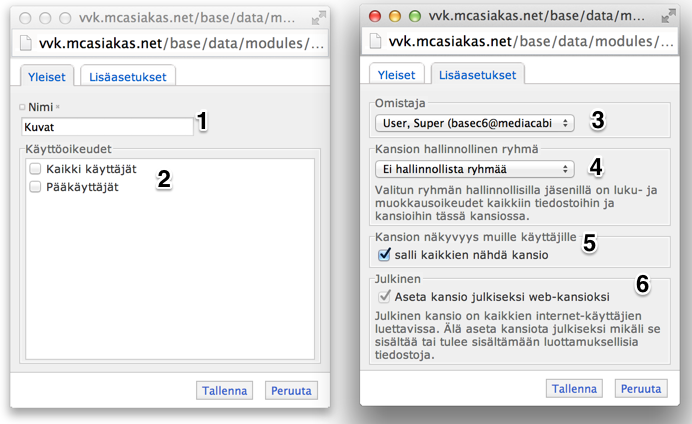The width and height of the screenshot is (692, 424).
Task: Click the green zoom button in right window
Action: coord(415,16)
